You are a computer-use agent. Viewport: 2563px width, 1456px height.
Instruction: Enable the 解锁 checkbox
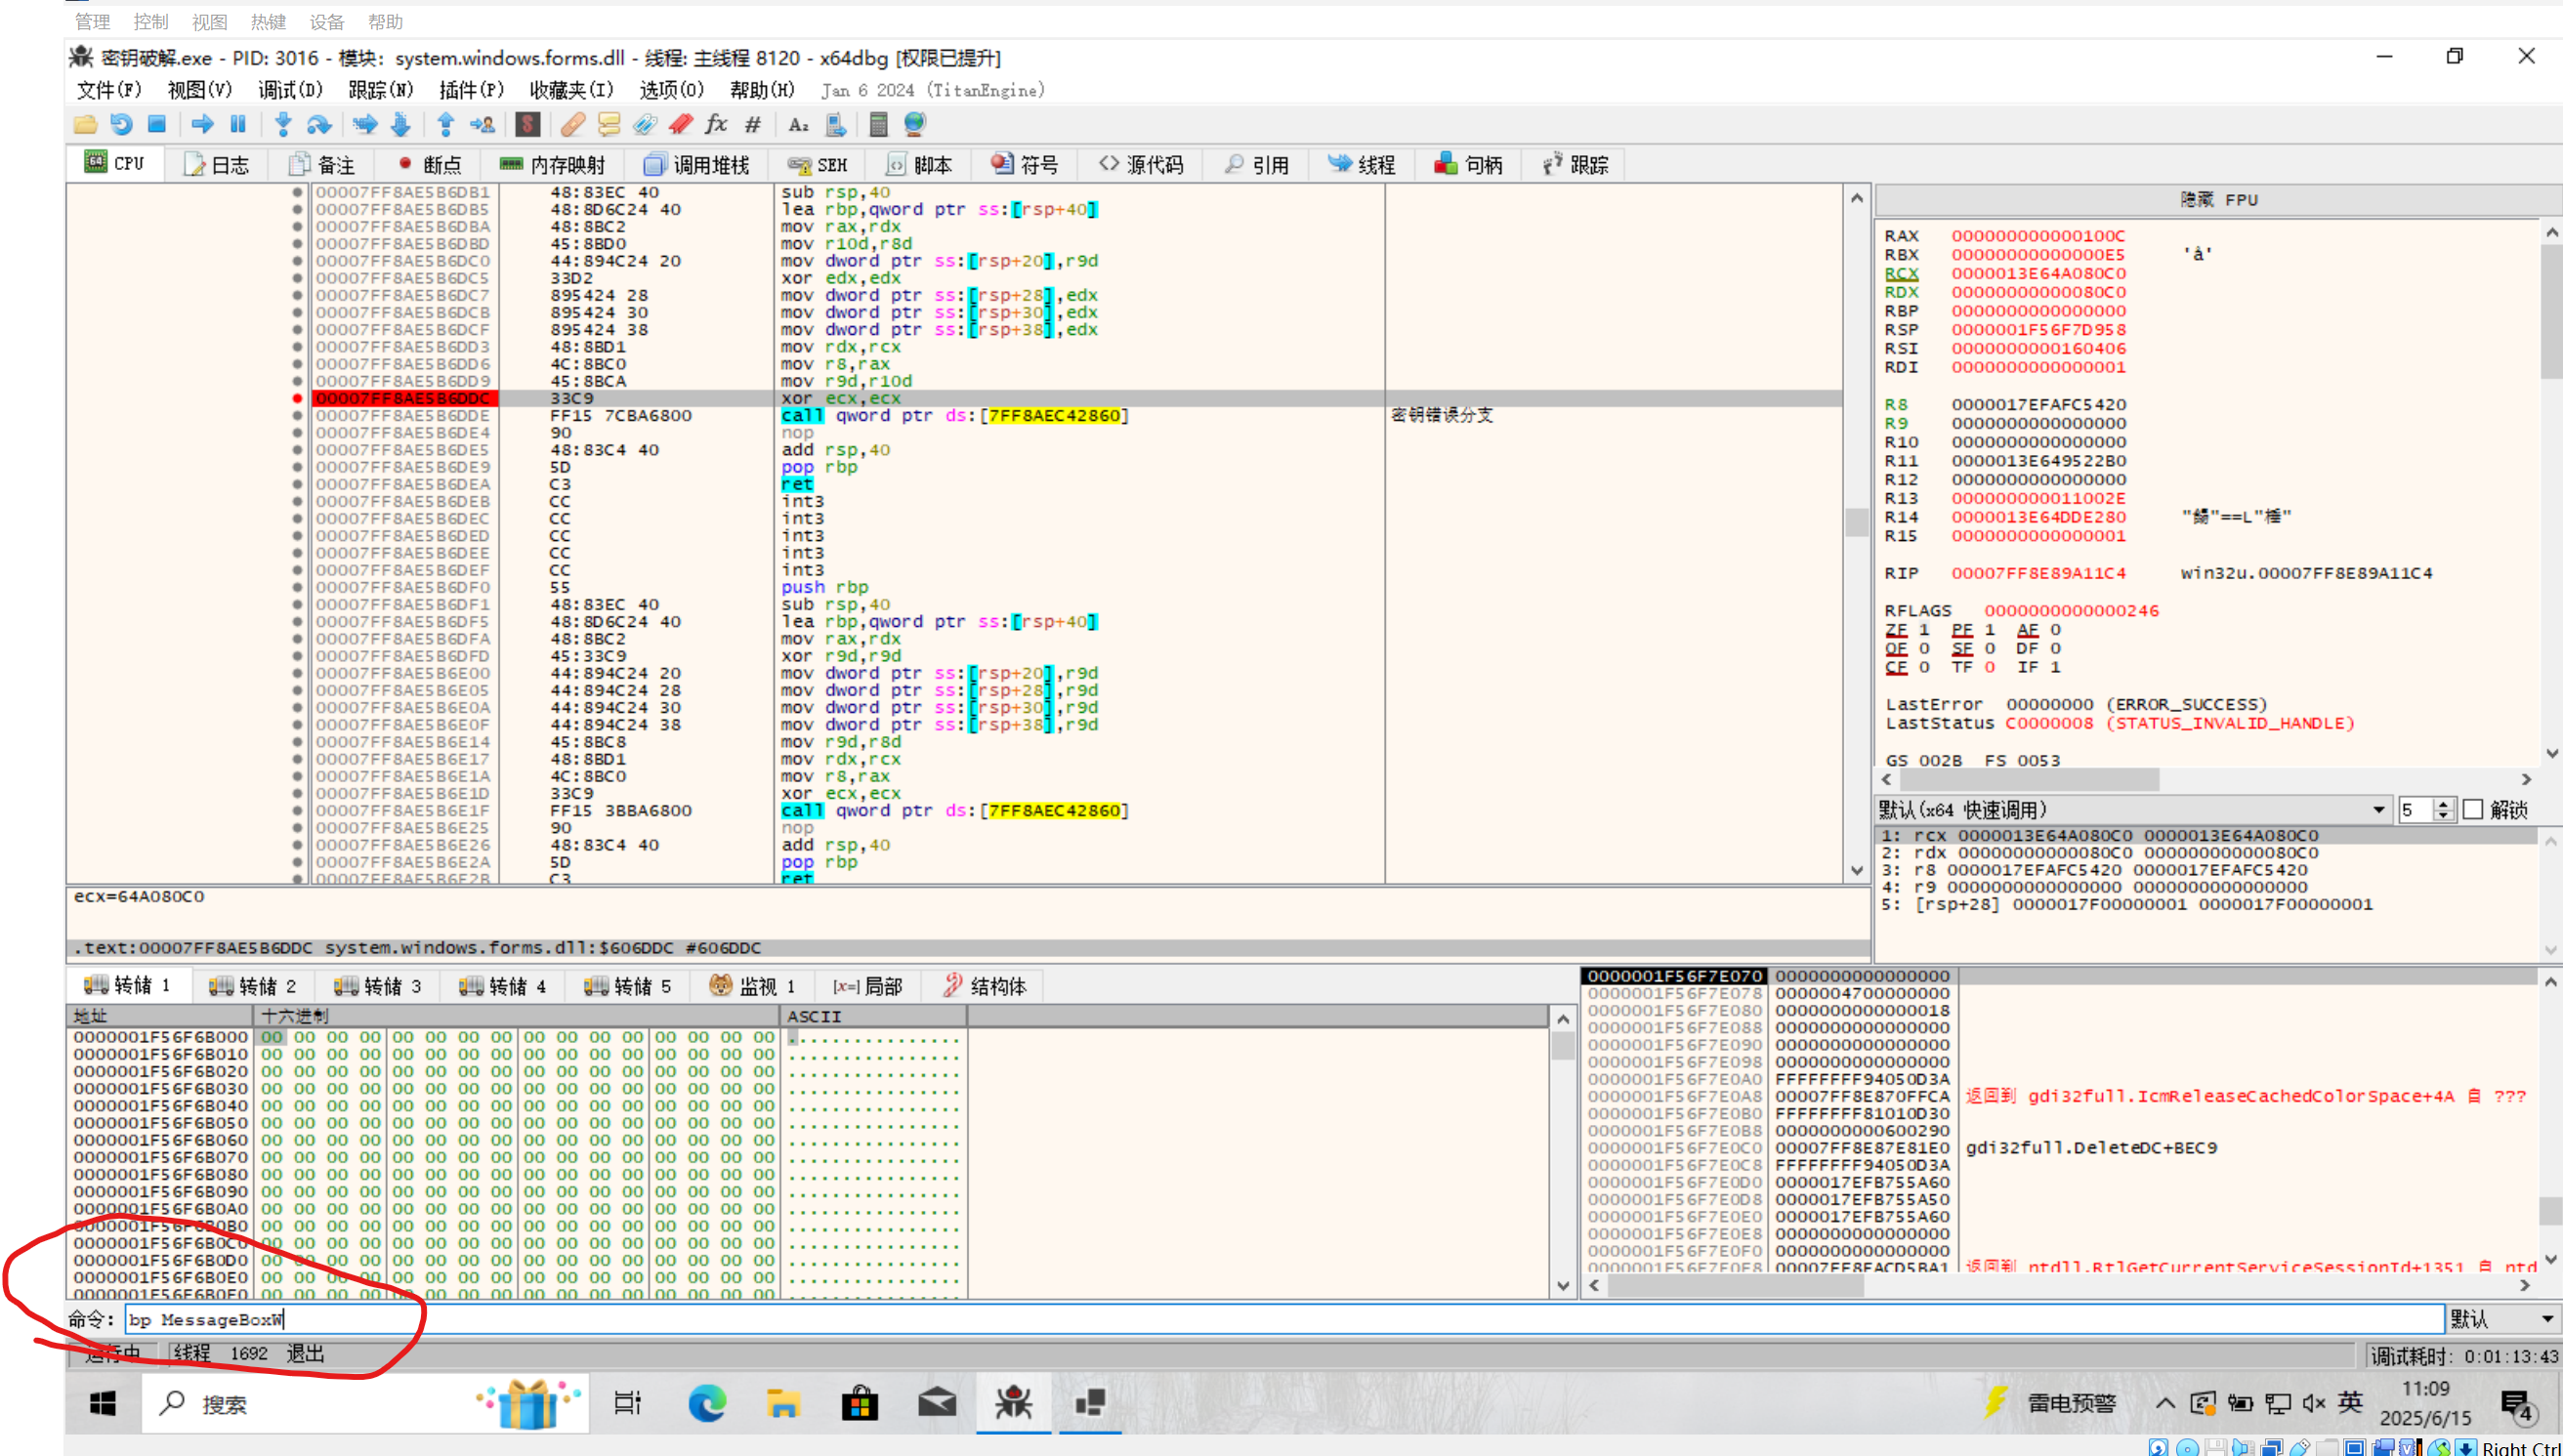coord(2472,810)
